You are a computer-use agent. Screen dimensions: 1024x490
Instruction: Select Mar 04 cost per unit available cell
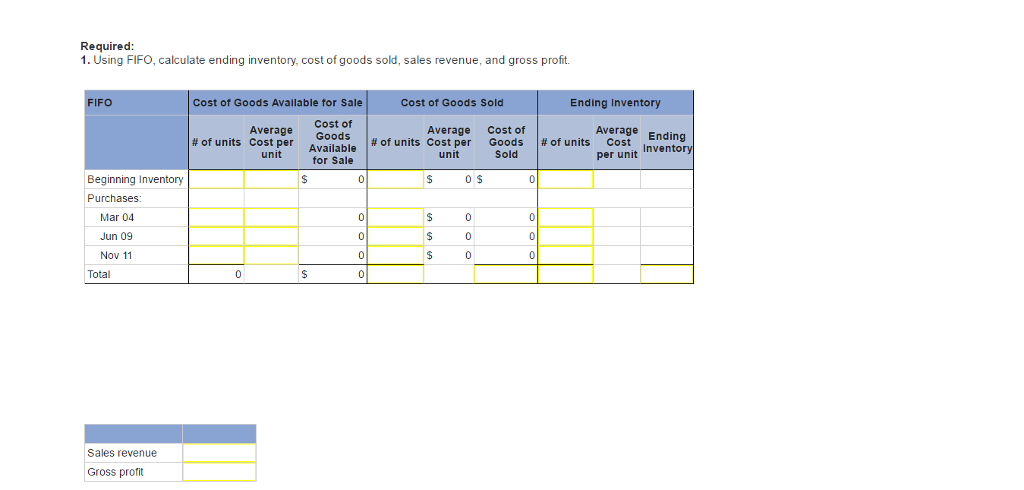coord(271,217)
